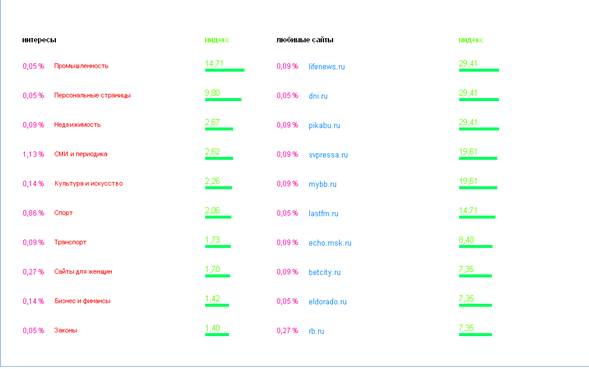Select the Промышленность interest

[81, 66]
